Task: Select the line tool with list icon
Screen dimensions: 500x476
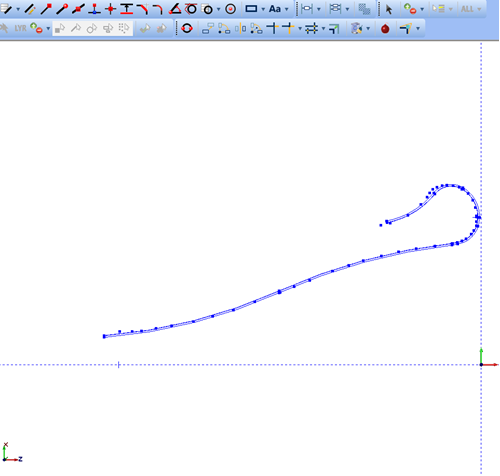Action: point(6,9)
